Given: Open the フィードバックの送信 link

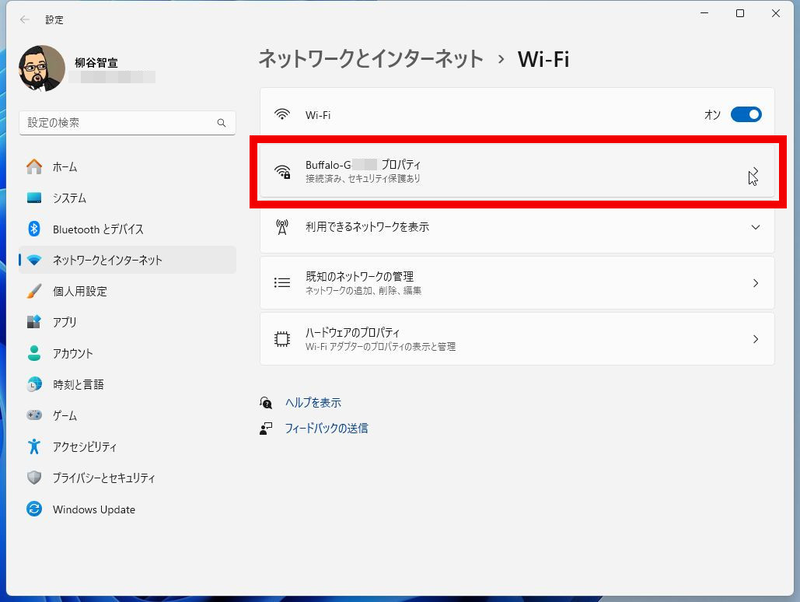Looking at the screenshot, I should click(x=327, y=428).
